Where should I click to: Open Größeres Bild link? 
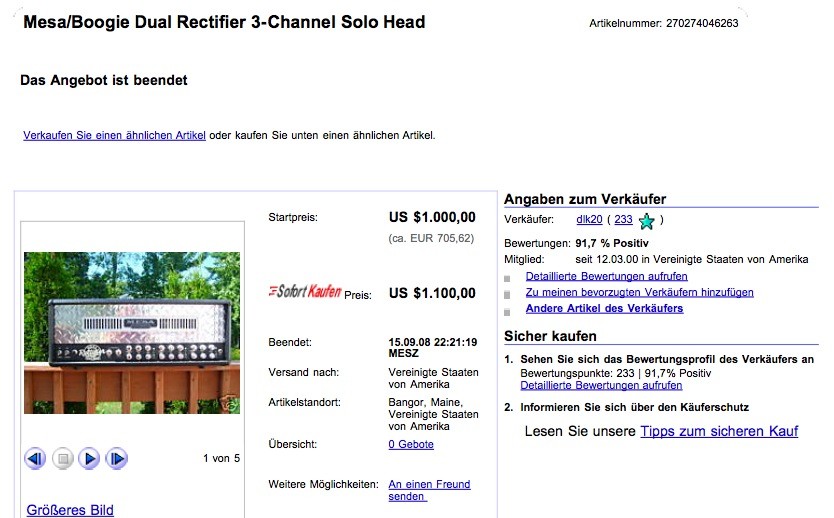point(70,510)
